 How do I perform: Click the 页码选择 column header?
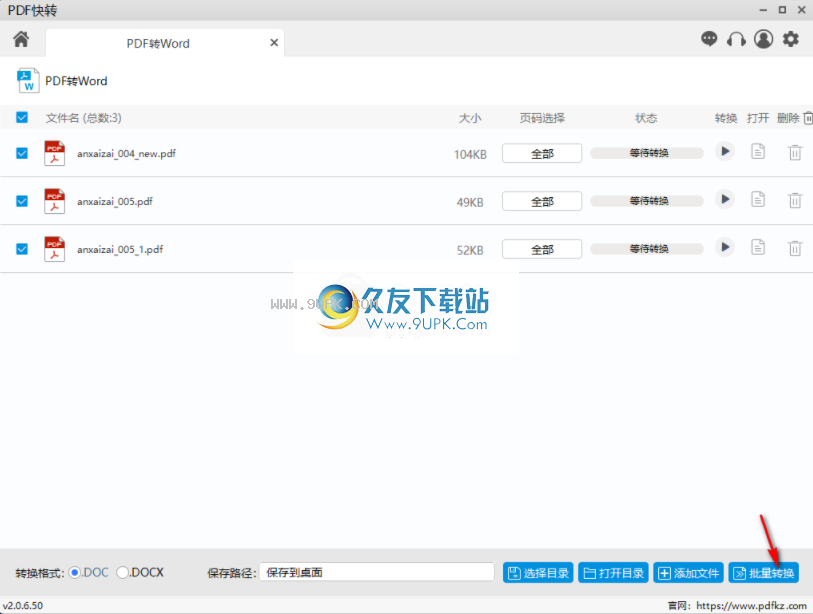(x=542, y=118)
